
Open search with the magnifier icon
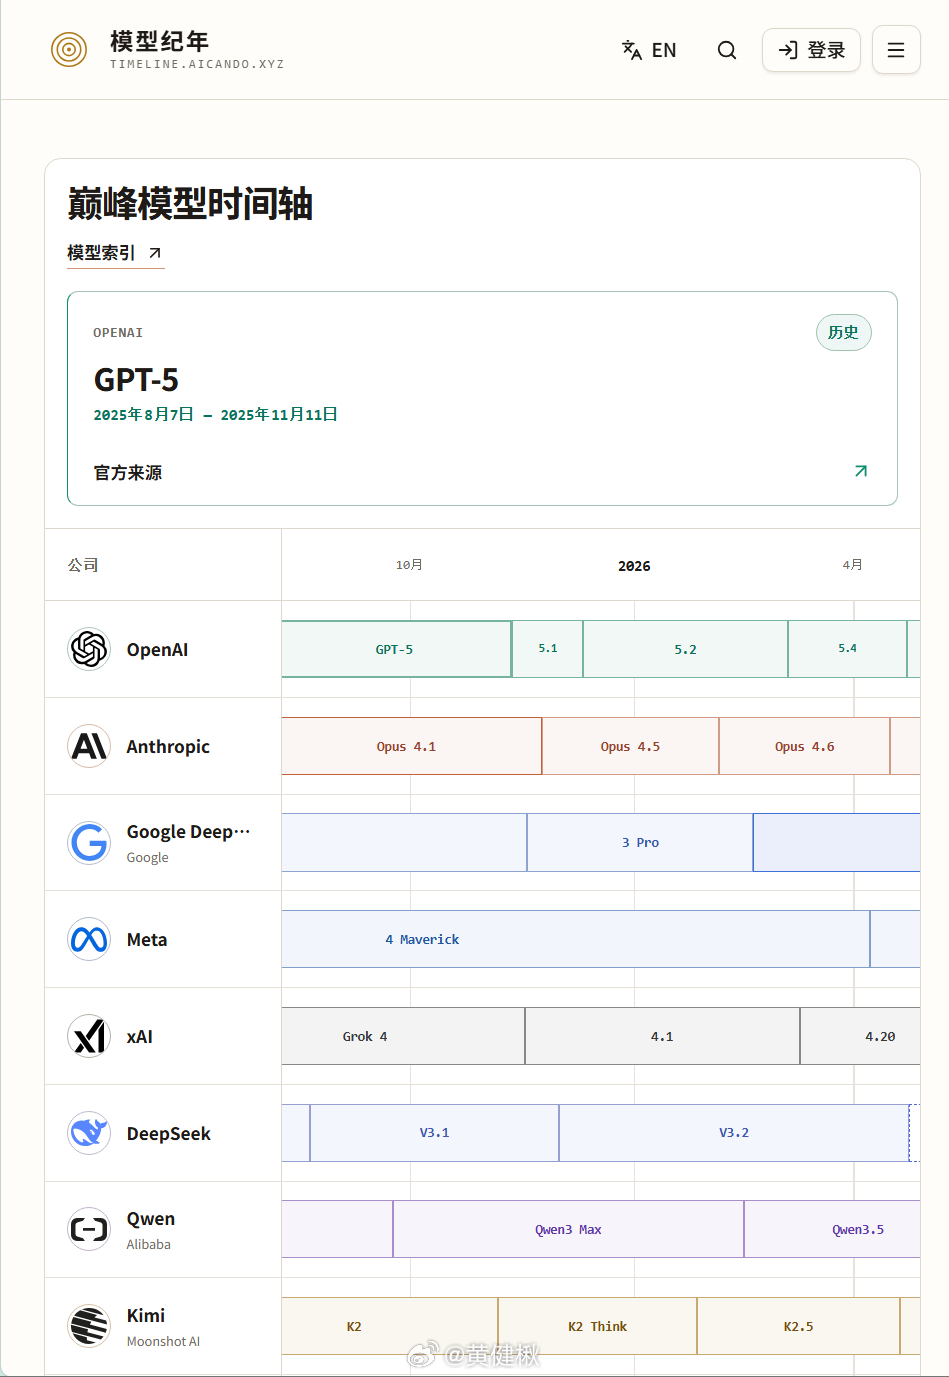(727, 50)
